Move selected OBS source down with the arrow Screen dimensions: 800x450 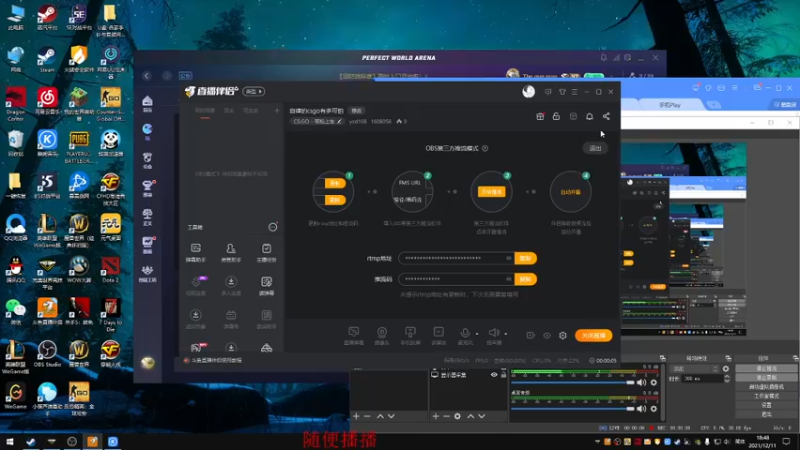point(482,416)
